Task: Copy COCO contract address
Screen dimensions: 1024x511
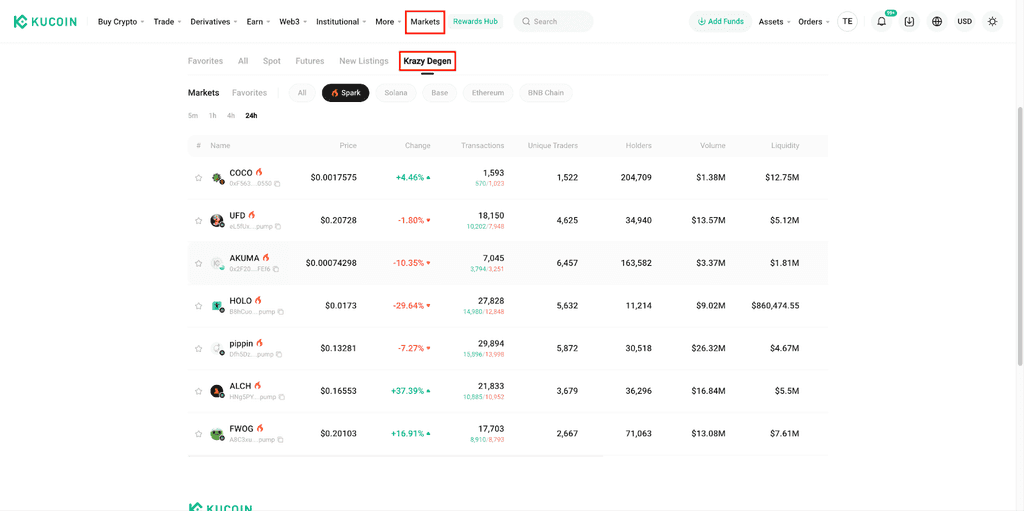Action: 278,184
